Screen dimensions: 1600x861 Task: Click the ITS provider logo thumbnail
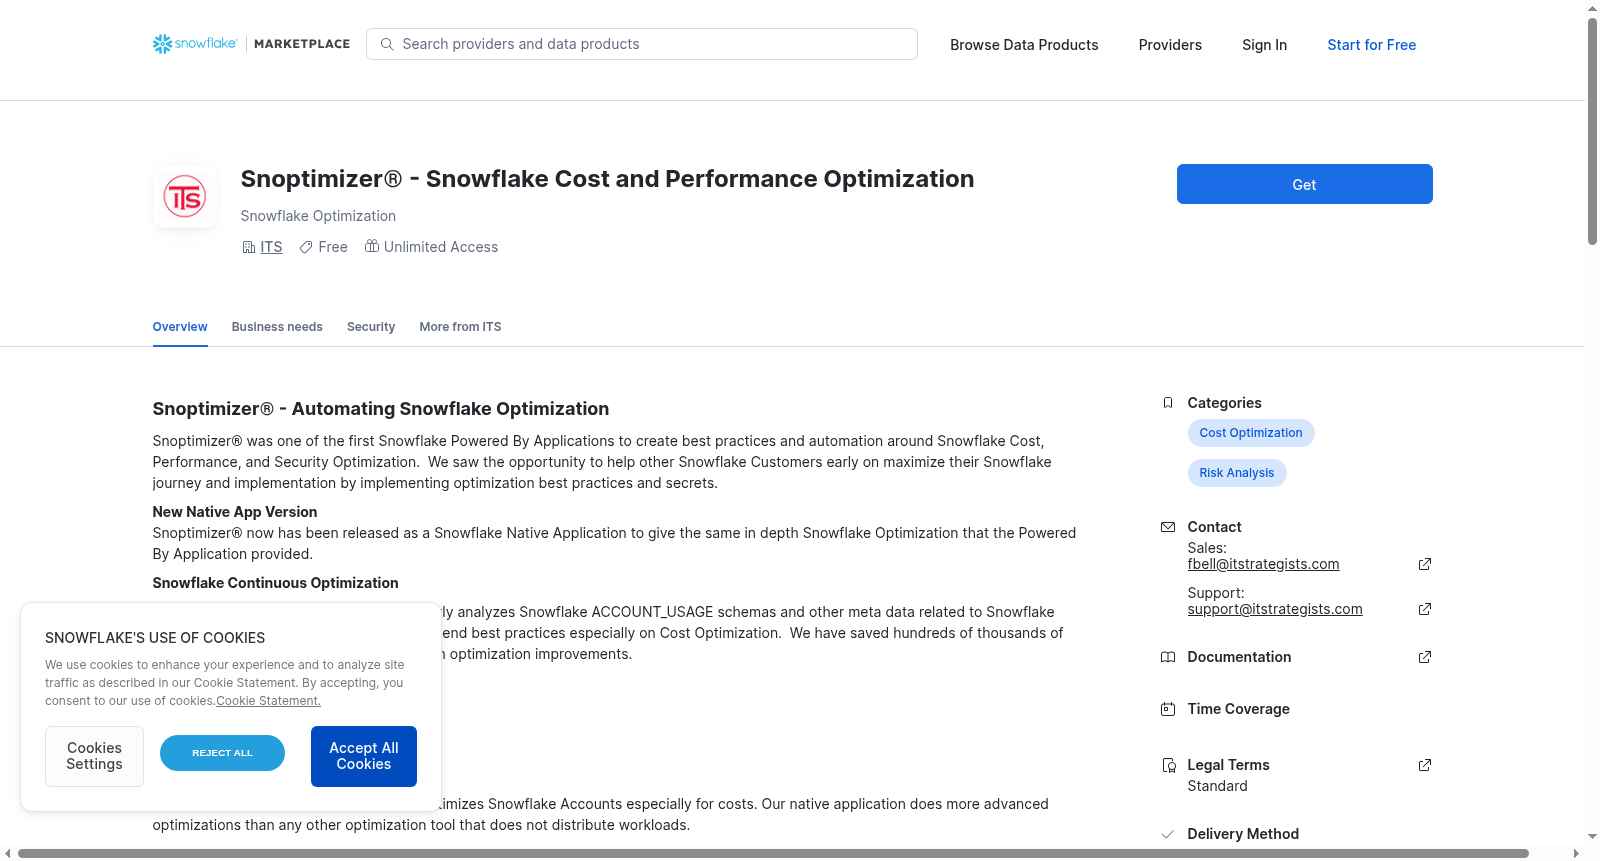[x=185, y=197]
